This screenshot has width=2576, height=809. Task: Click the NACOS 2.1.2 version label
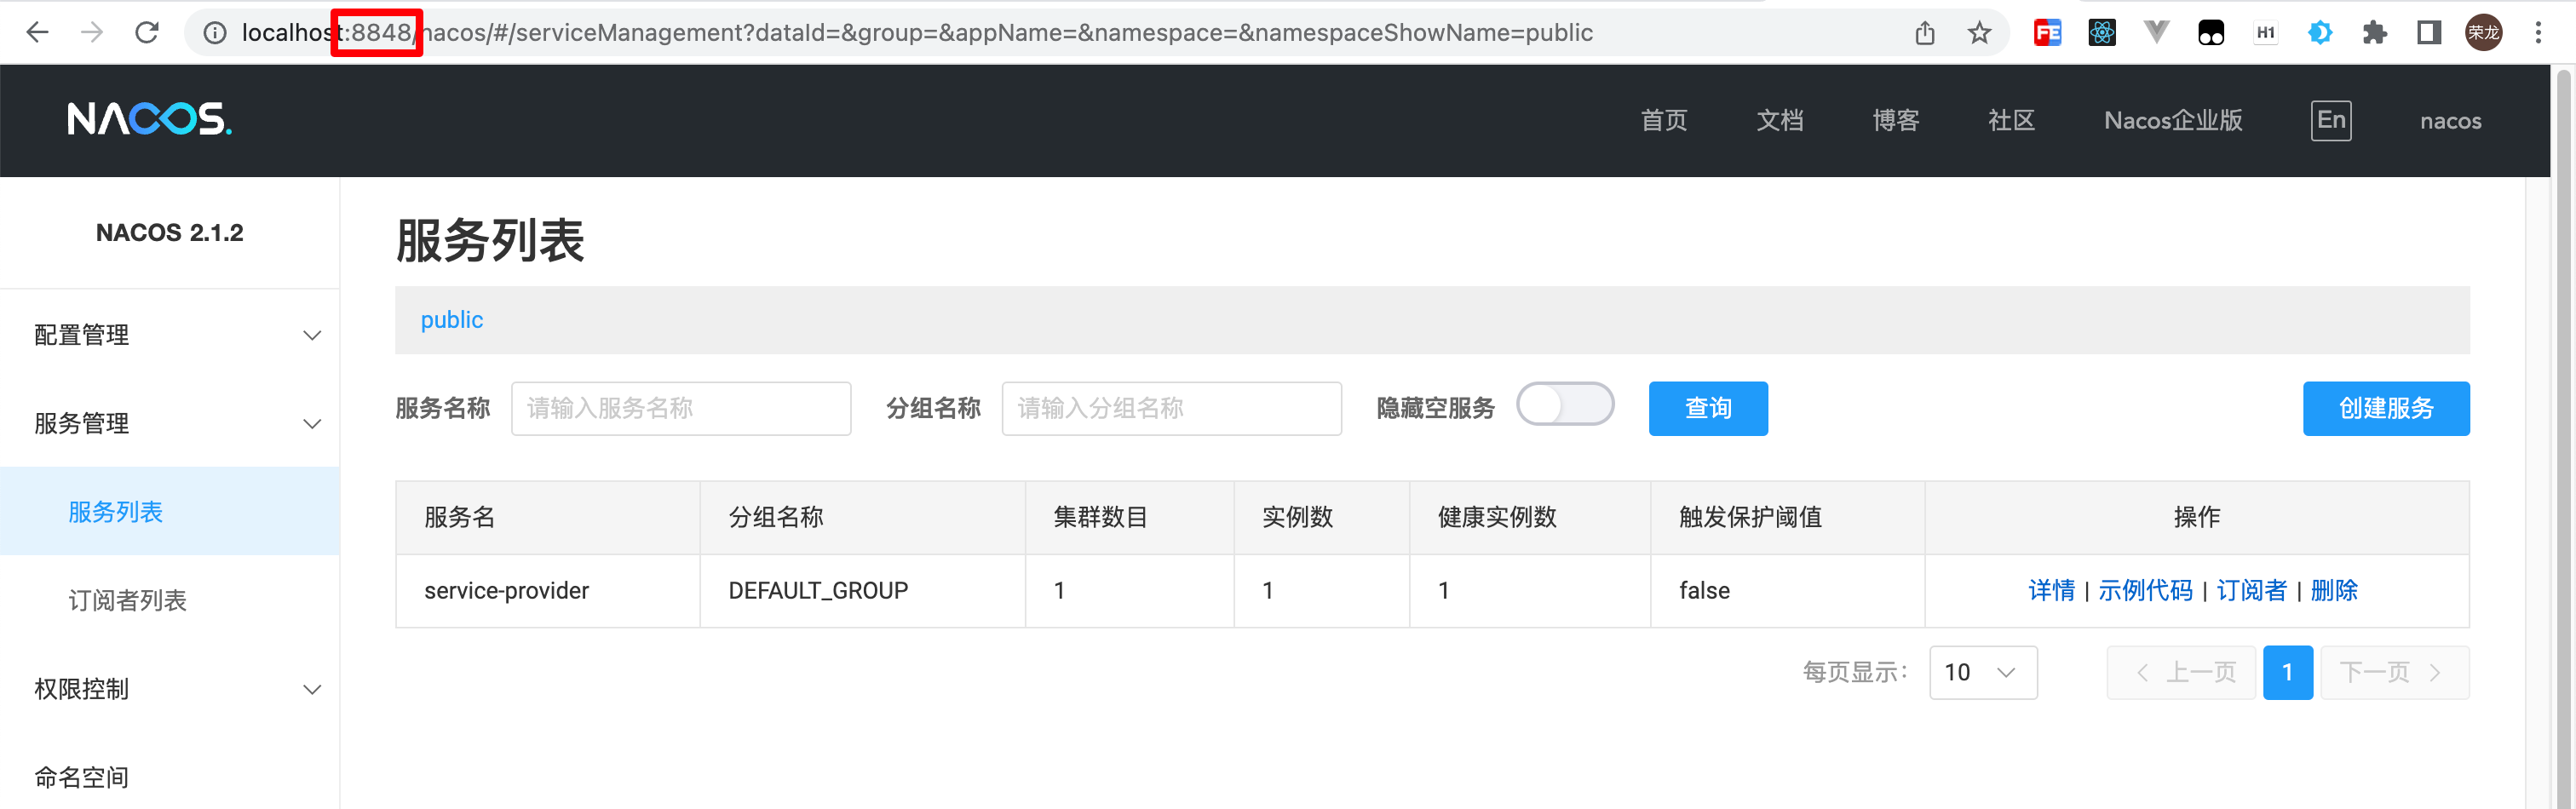point(170,233)
